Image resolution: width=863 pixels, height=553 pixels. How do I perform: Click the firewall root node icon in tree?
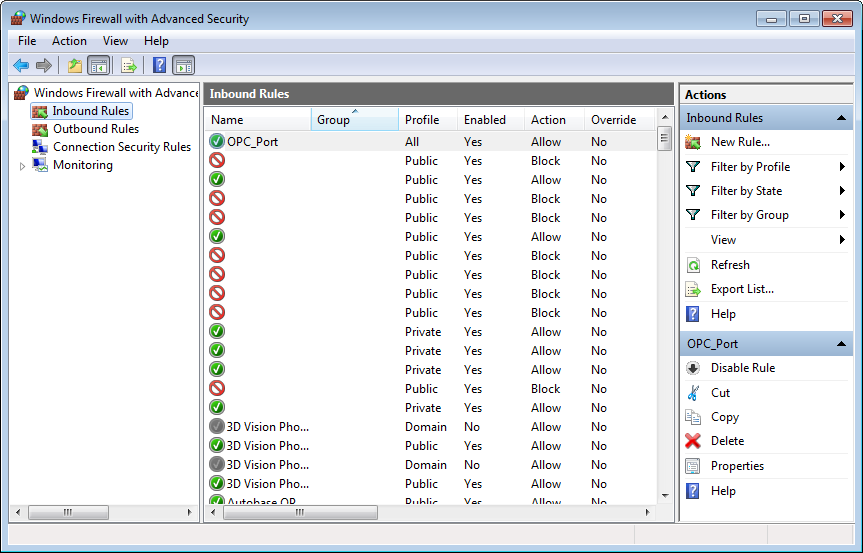pyautogui.click(x=21, y=92)
